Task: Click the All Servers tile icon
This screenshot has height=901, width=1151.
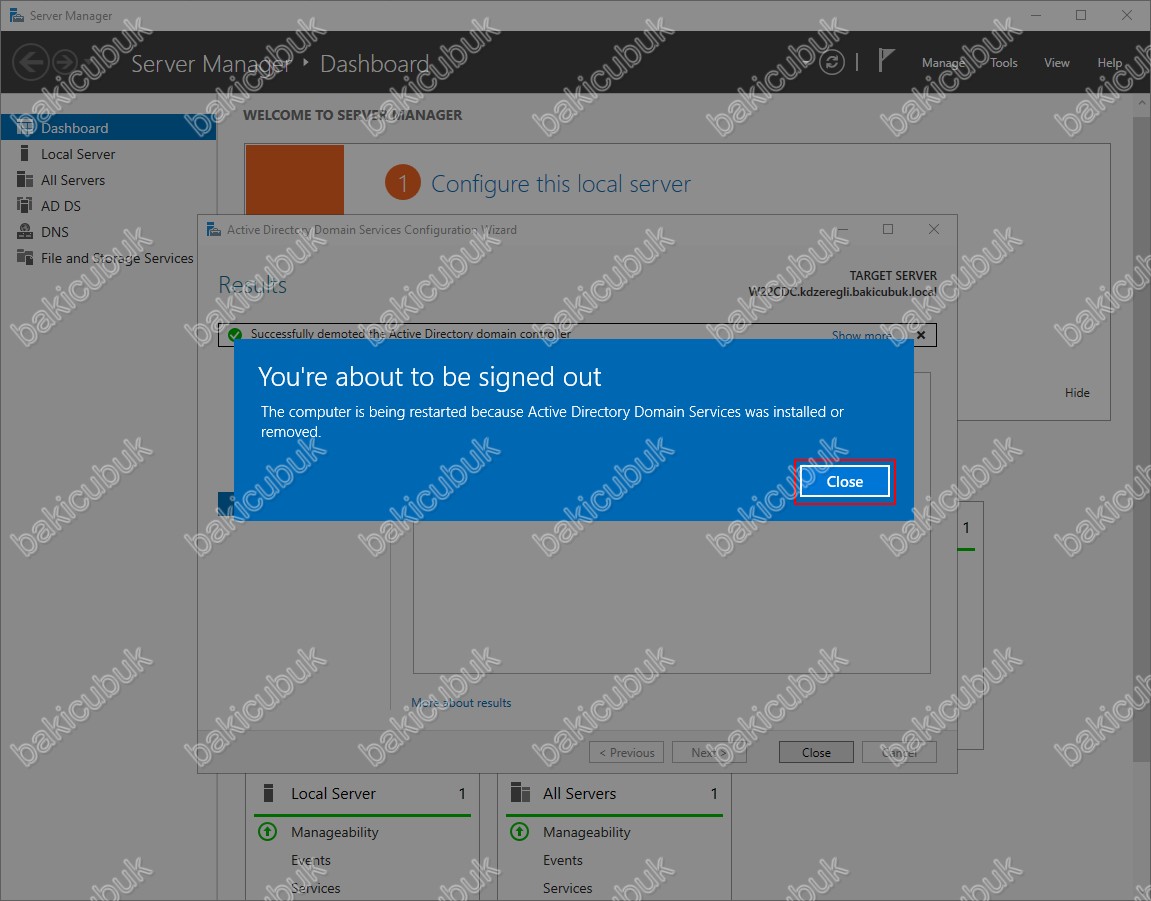Action: point(520,793)
